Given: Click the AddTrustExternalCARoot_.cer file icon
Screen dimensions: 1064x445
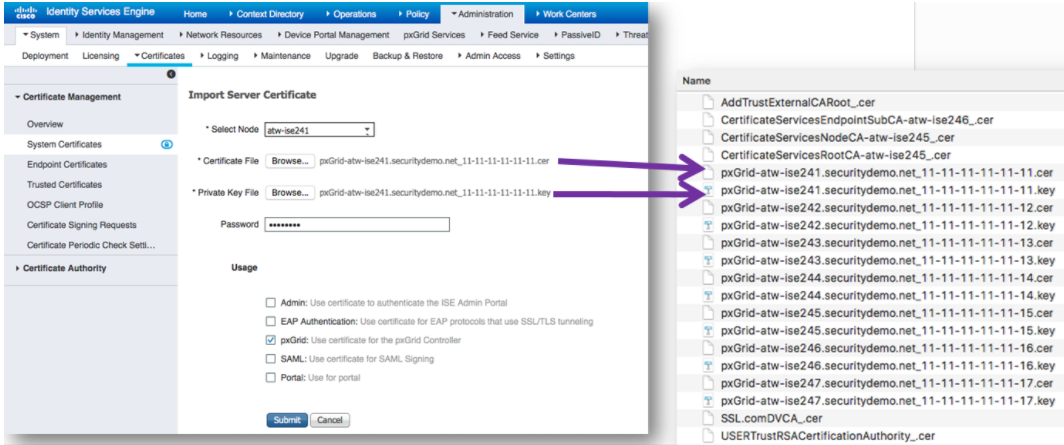Looking at the screenshot, I should click(x=708, y=102).
